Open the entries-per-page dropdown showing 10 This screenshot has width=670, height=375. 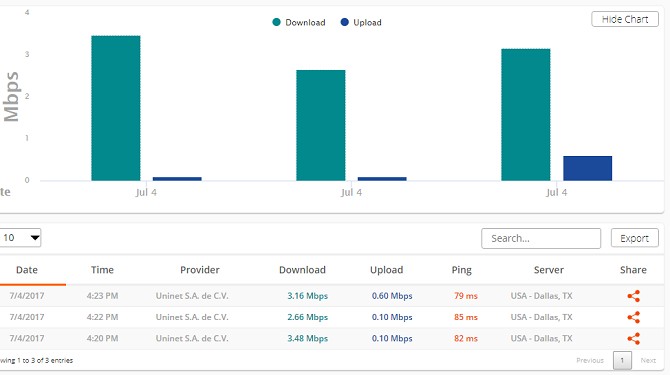(20, 238)
